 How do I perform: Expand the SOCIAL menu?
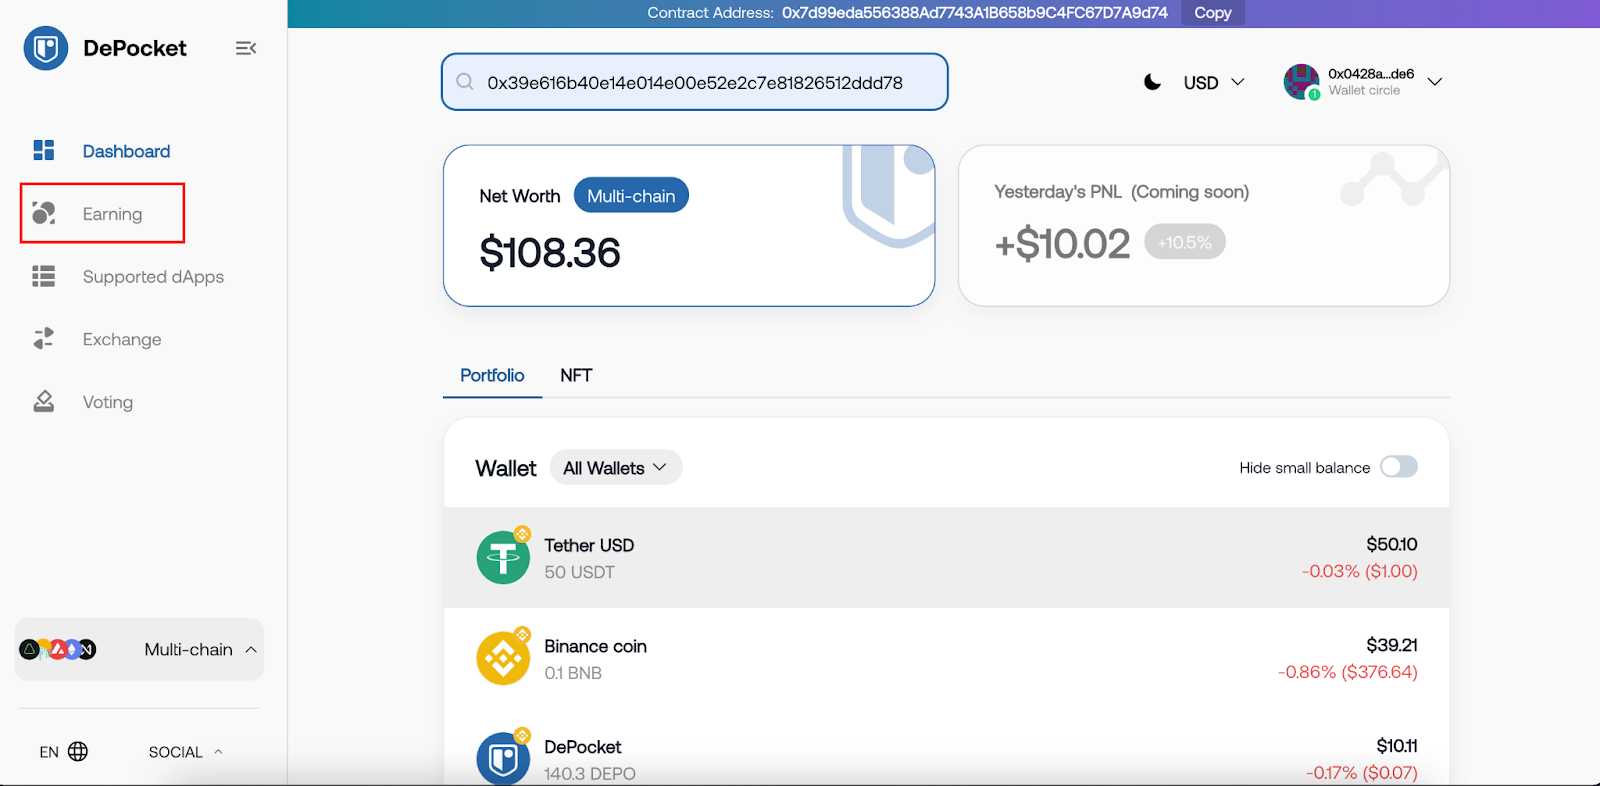click(x=186, y=752)
